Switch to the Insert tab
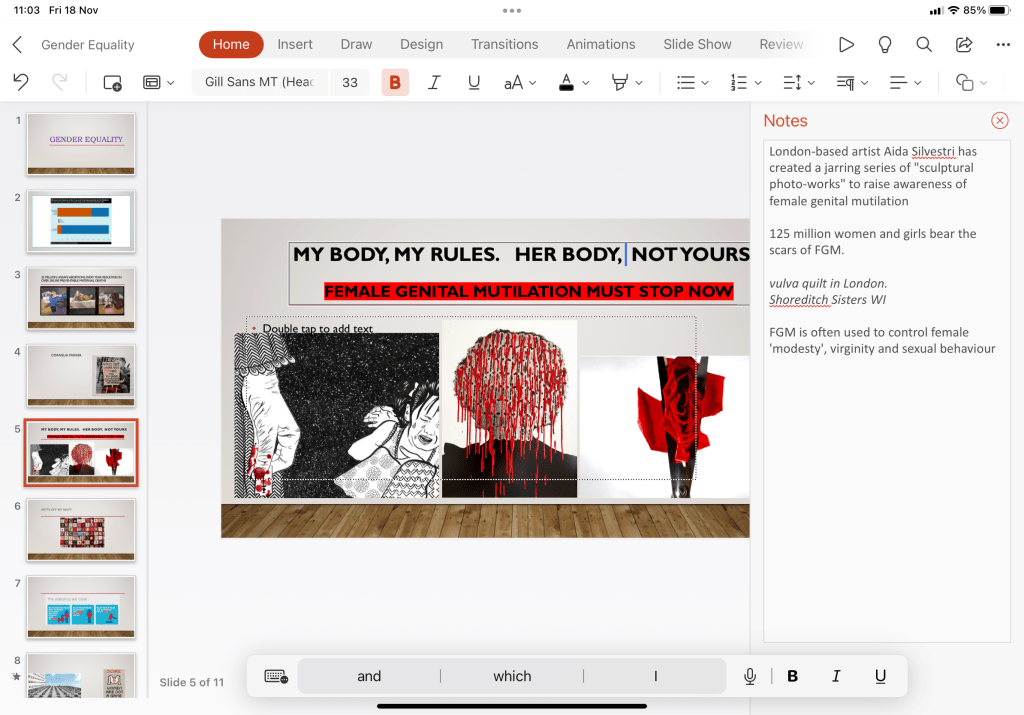1024x715 pixels. (x=295, y=45)
